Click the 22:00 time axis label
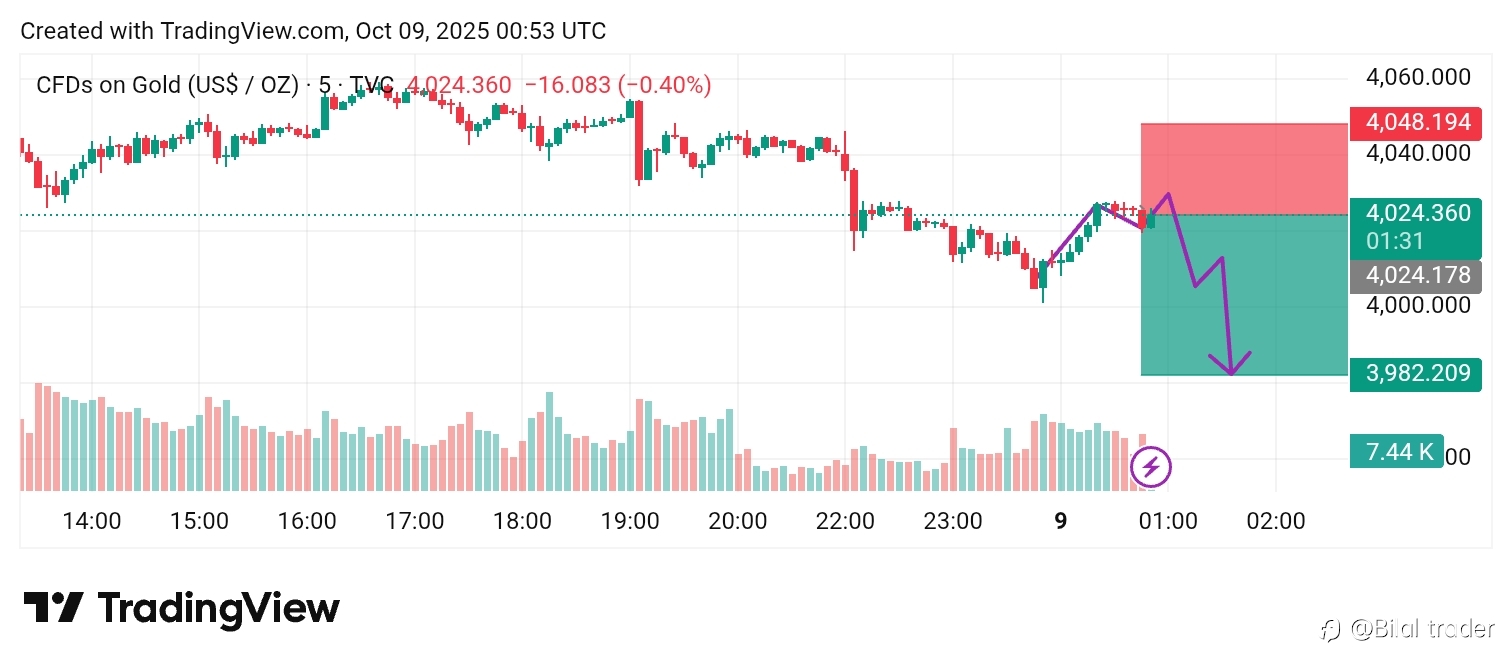Viewport: 1512px width, 668px height. pyautogui.click(x=845, y=521)
